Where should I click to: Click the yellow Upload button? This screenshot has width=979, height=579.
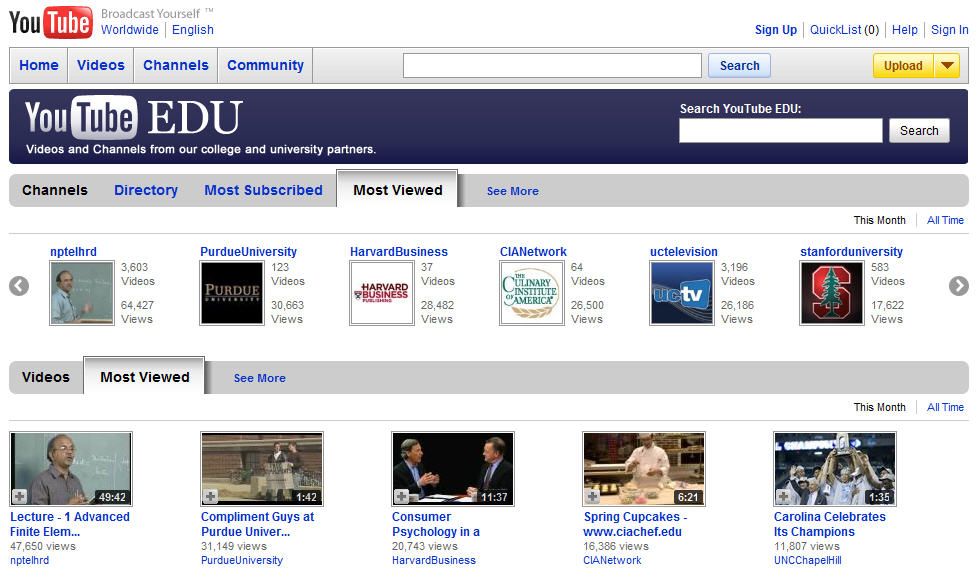(x=902, y=66)
